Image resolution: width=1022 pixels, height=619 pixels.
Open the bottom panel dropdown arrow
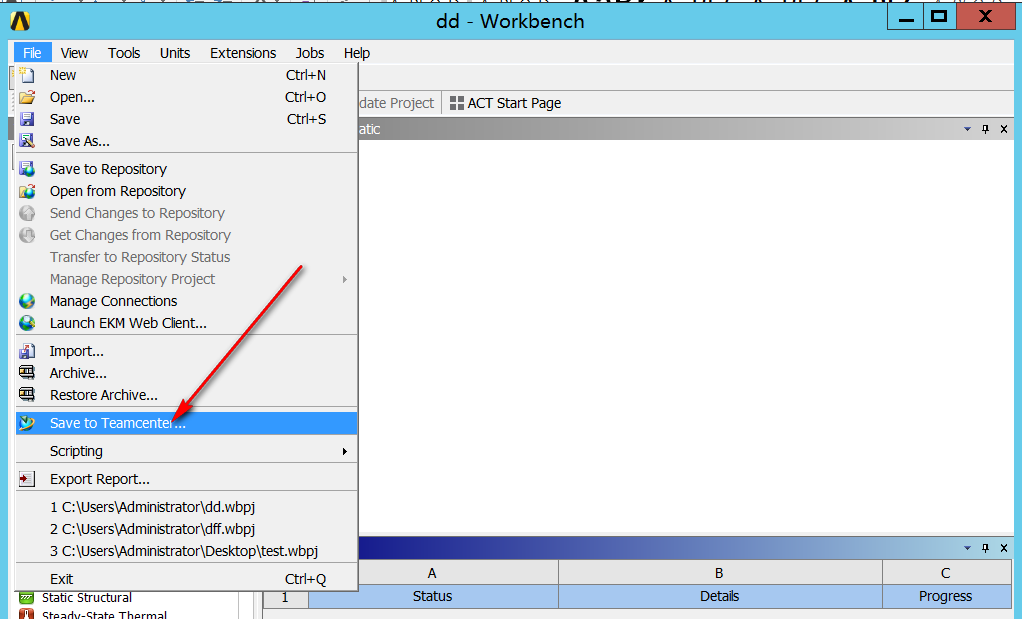[x=966, y=547]
